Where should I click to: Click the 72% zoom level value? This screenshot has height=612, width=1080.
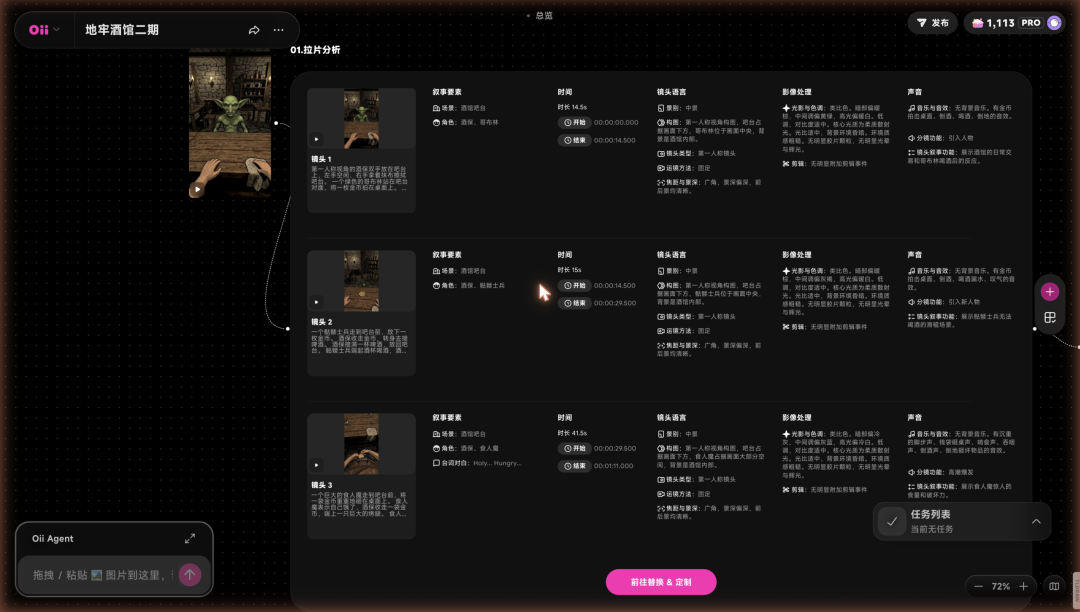tap(1001, 587)
